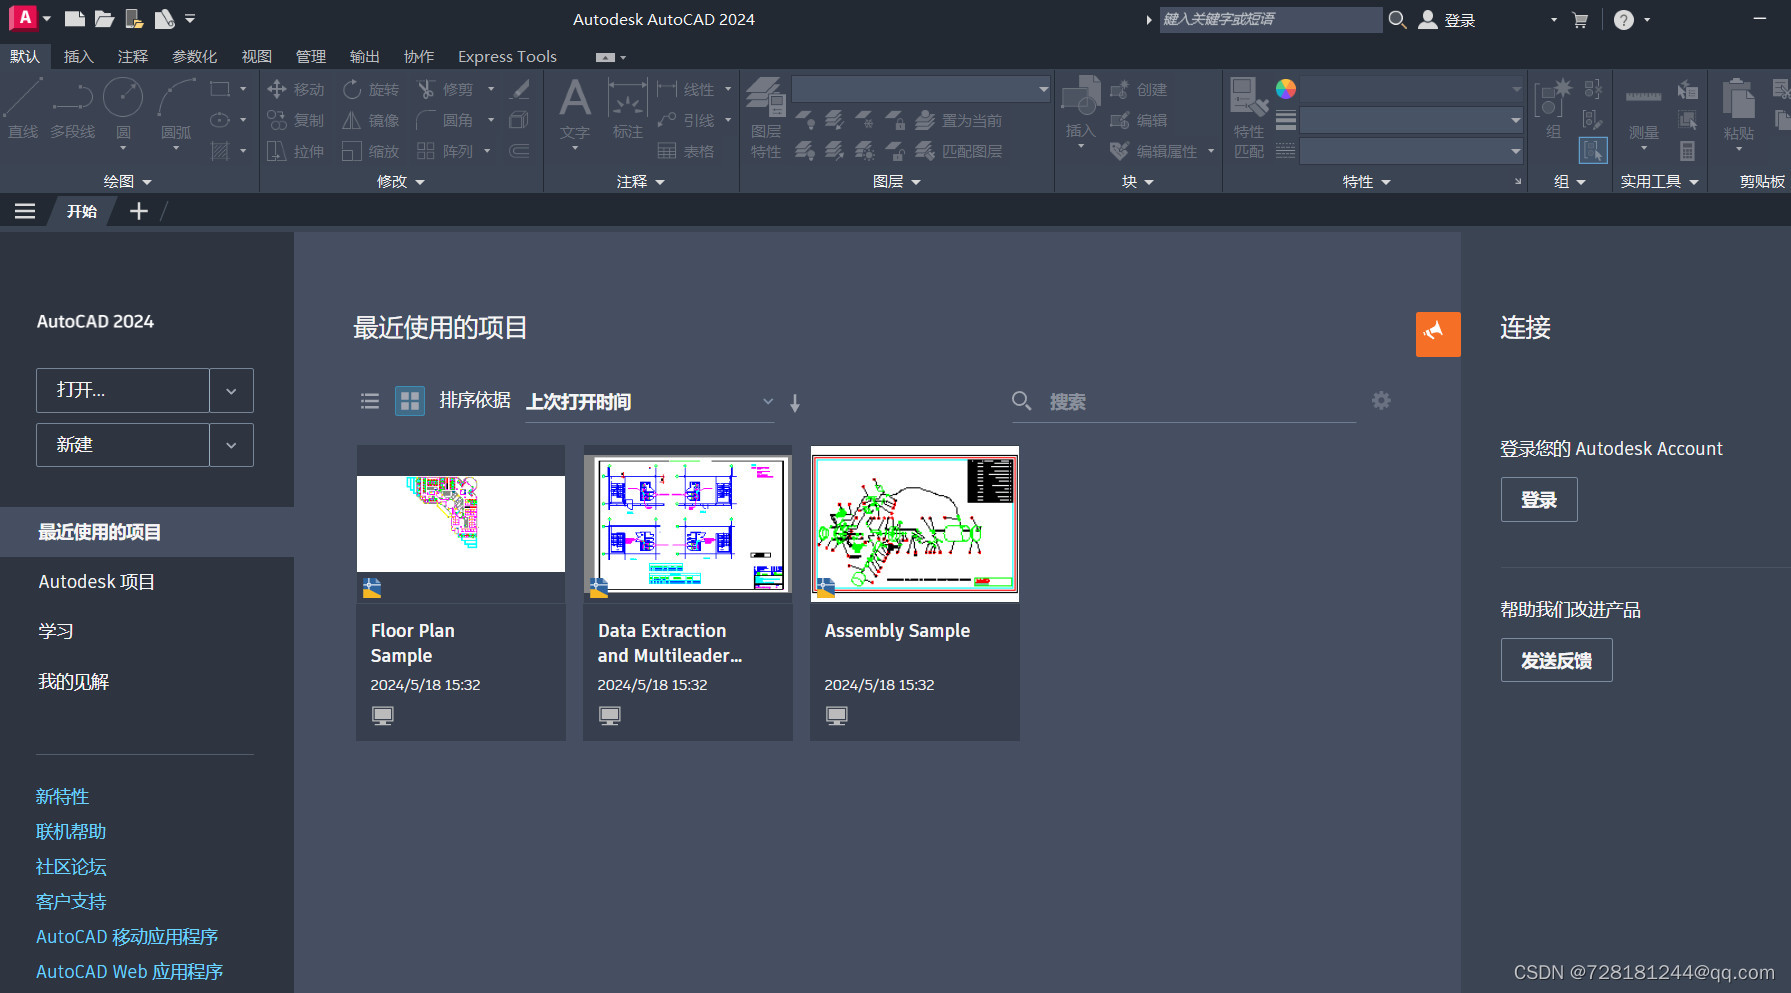Open the 联机帮助 link
The width and height of the screenshot is (1791, 993).
tap(71, 832)
